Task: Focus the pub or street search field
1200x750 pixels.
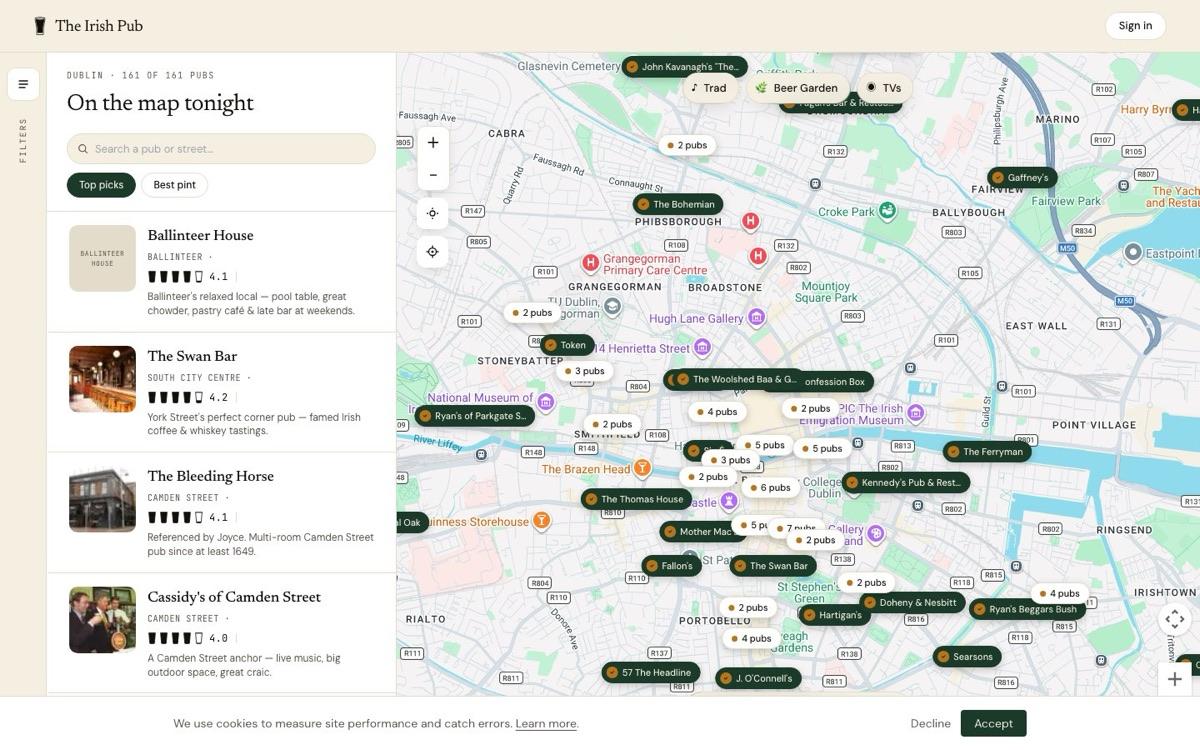Action: [221, 149]
